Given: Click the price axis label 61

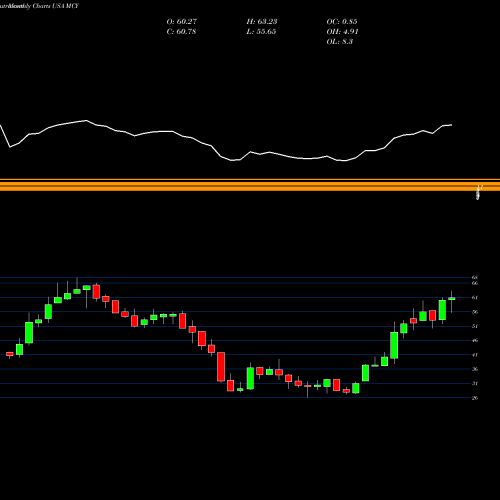Looking at the screenshot, I should (x=475, y=297).
